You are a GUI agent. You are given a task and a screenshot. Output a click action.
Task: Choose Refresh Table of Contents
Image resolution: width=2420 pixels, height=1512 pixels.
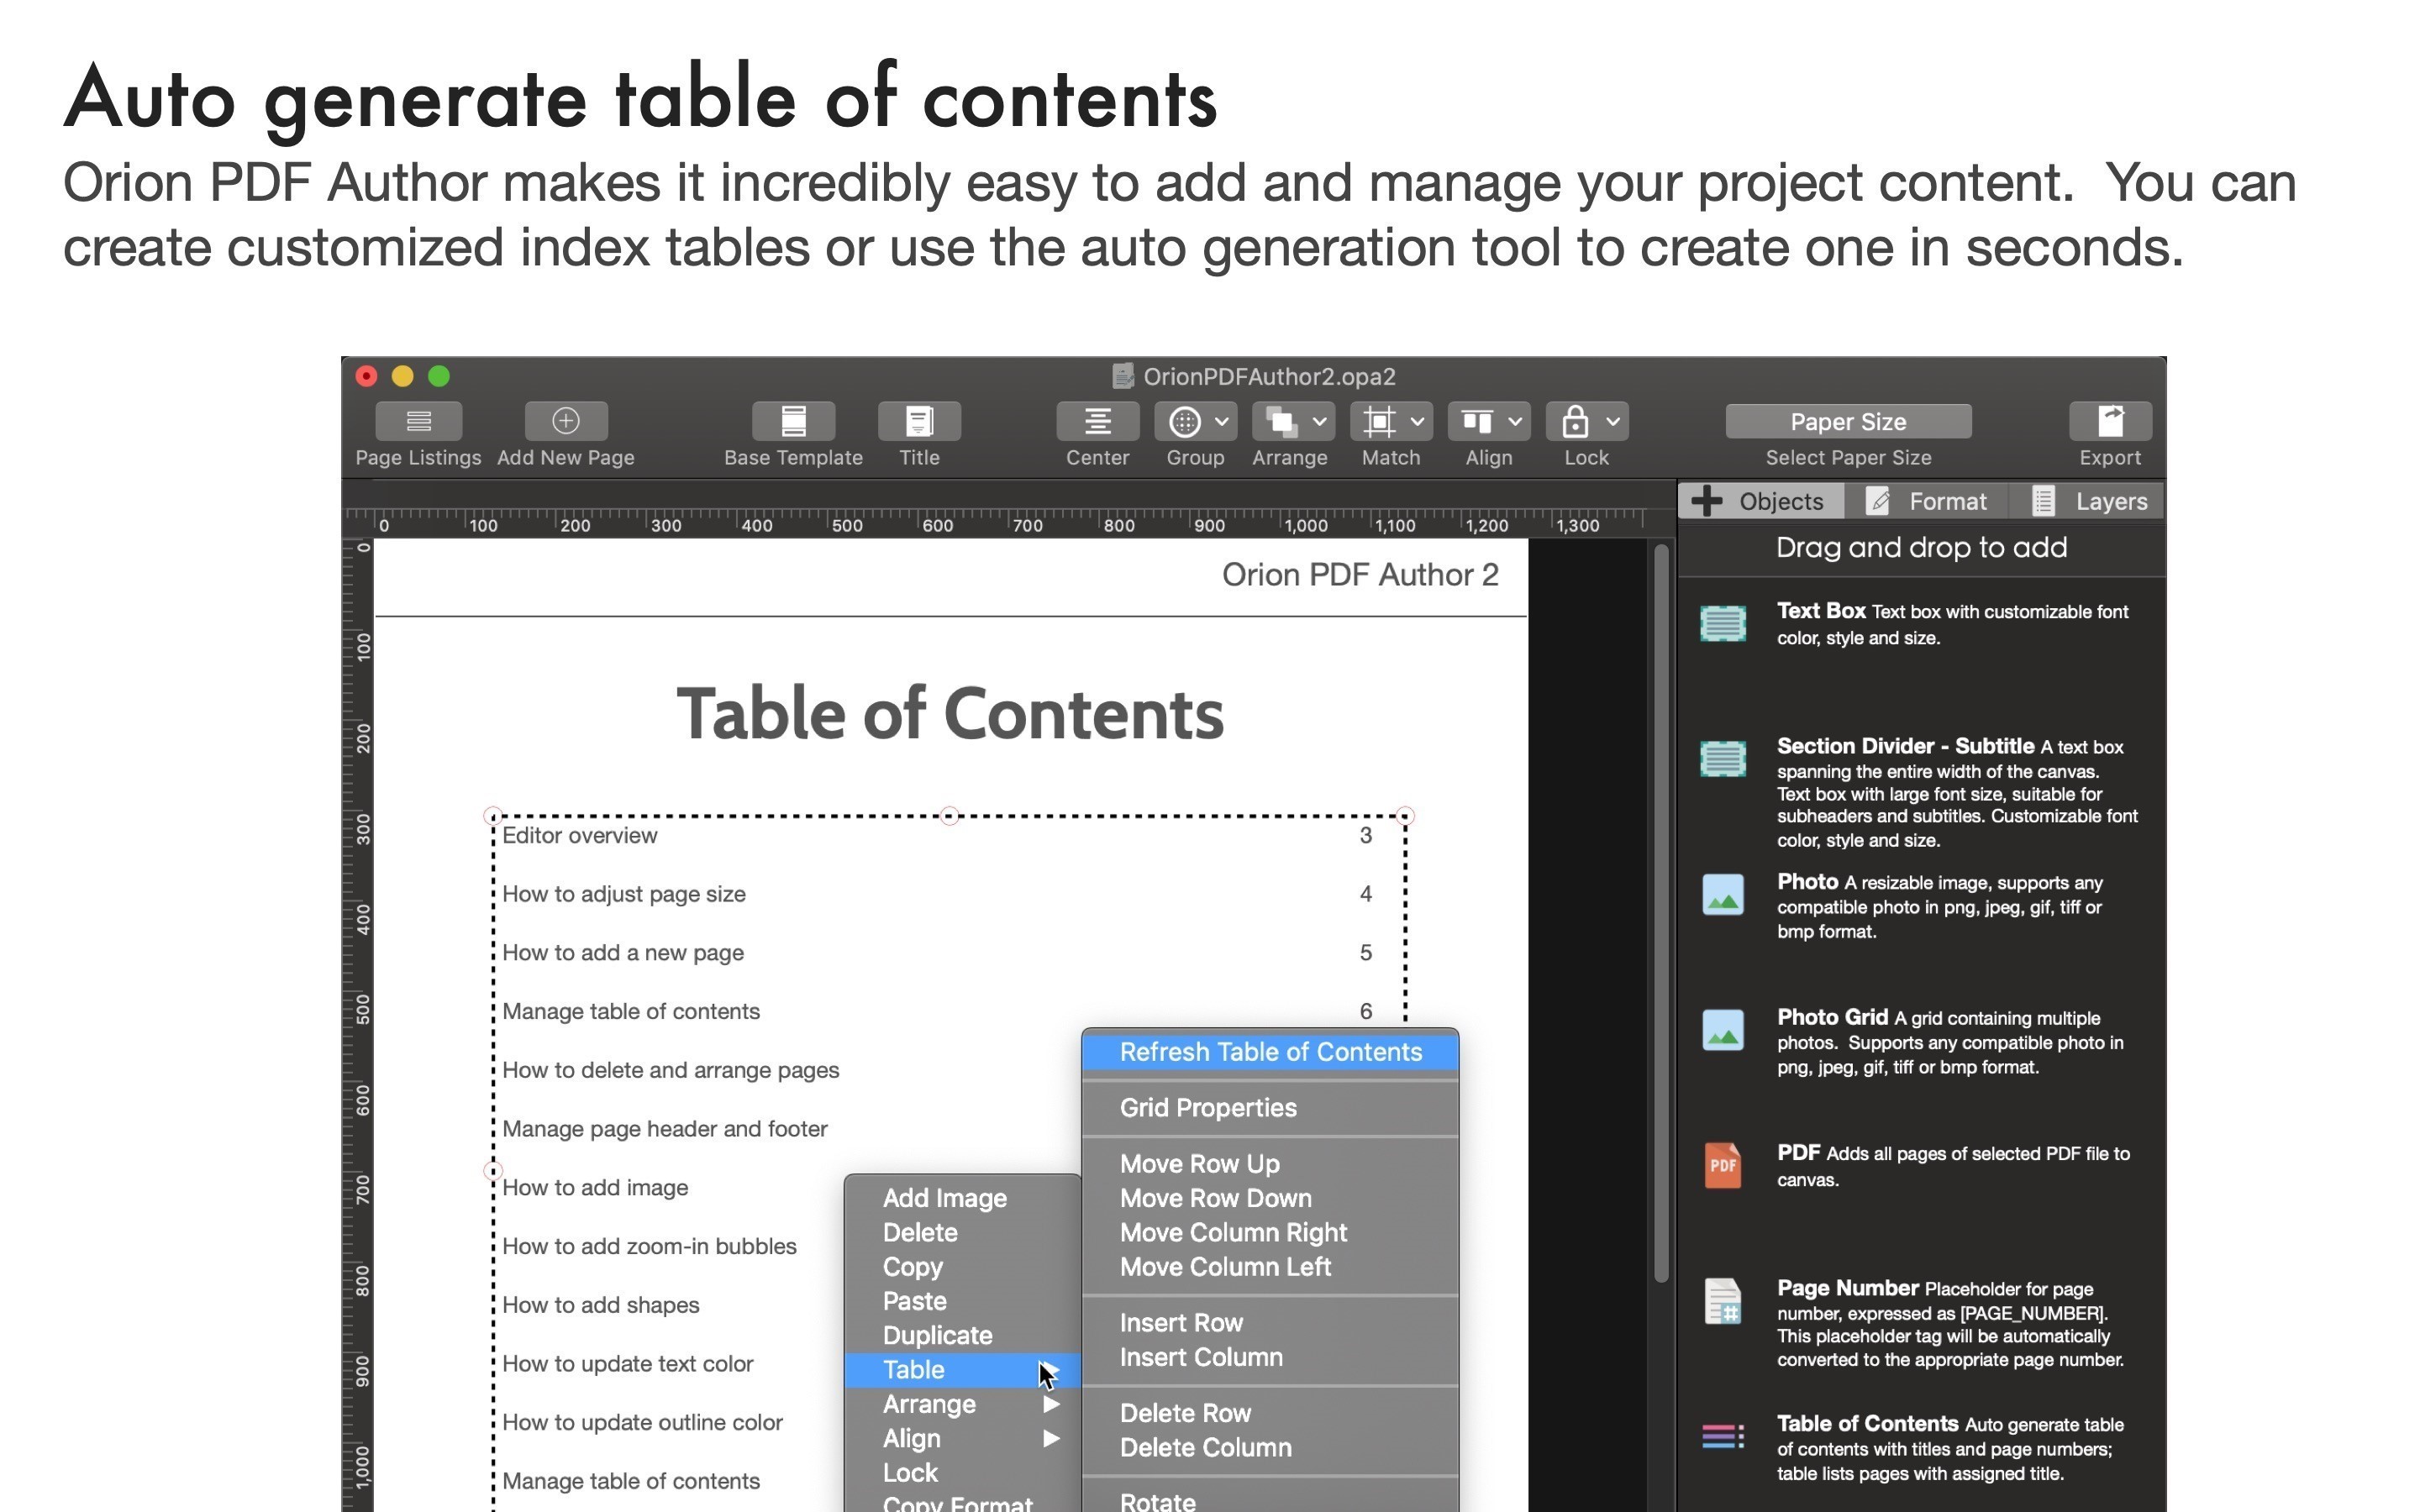[1270, 1052]
